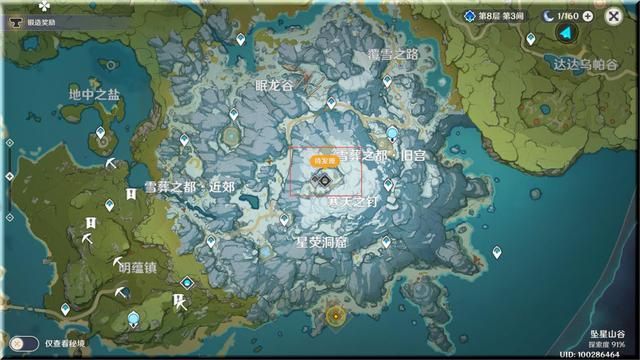The image size is (640, 360).
Task: Select the diamond domain icon east of 明蕴镇
Action: tap(187, 283)
